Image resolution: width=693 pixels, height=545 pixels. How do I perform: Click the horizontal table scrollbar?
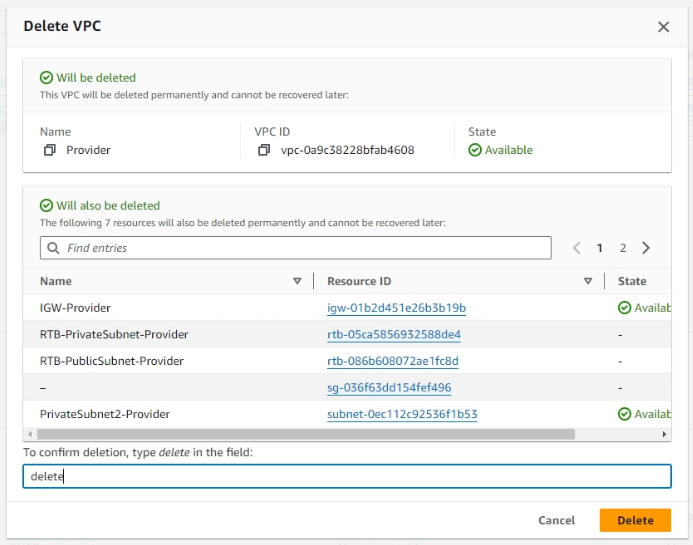pos(300,434)
